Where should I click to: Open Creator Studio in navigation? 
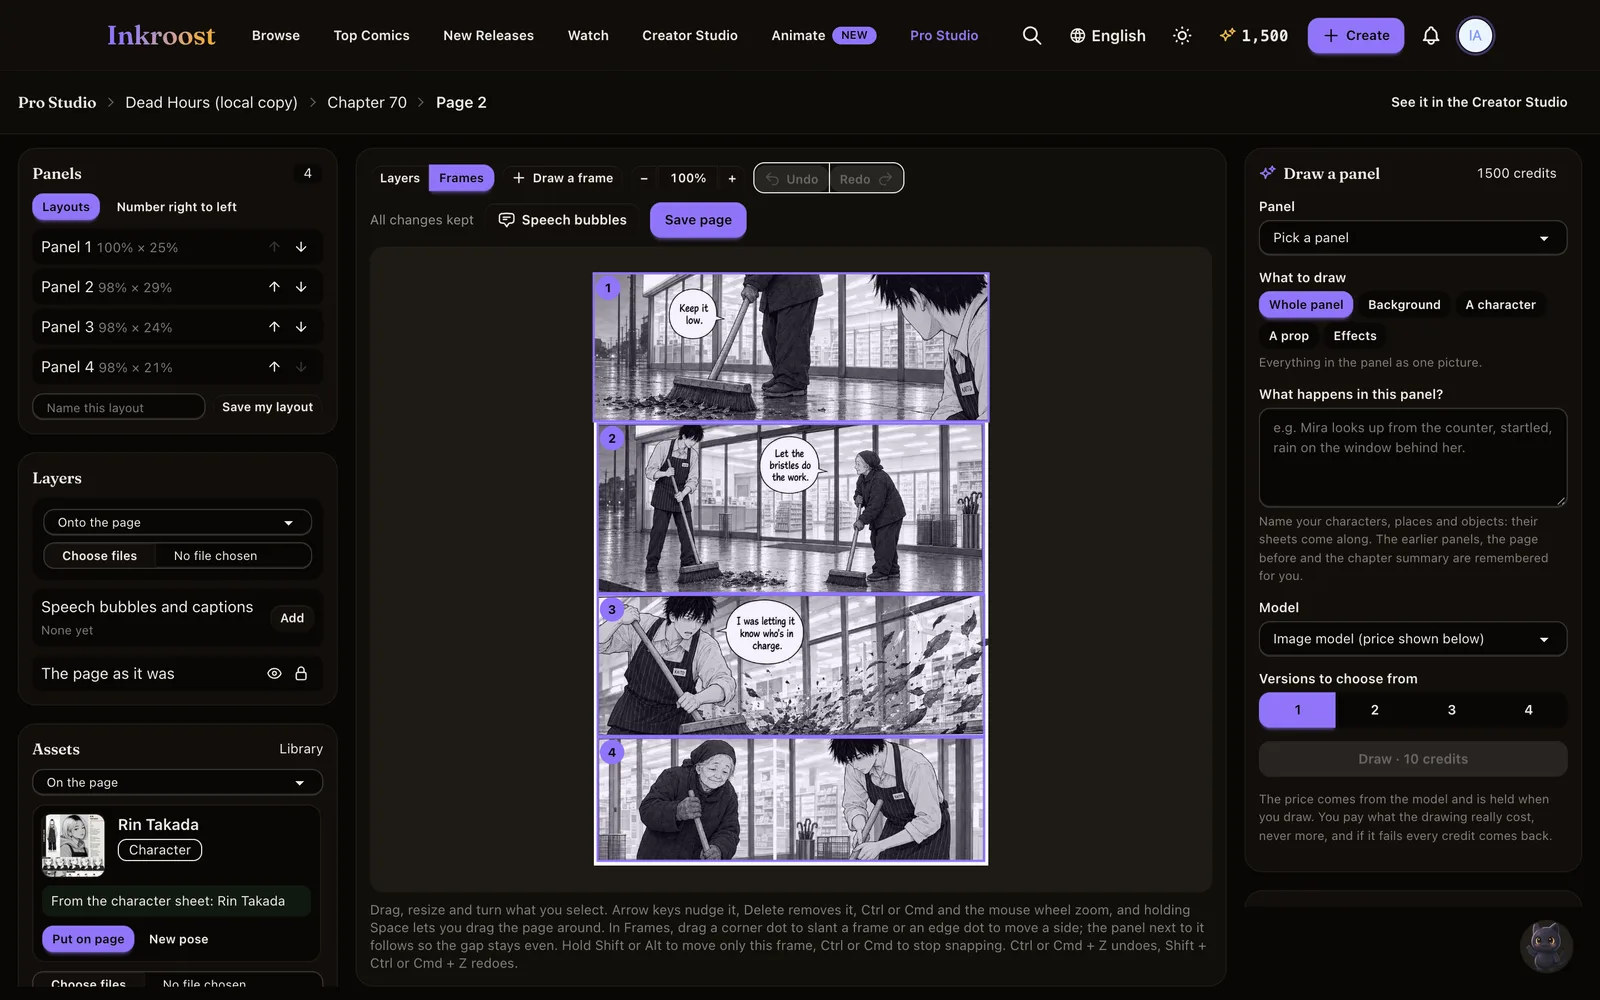pos(690,36)
